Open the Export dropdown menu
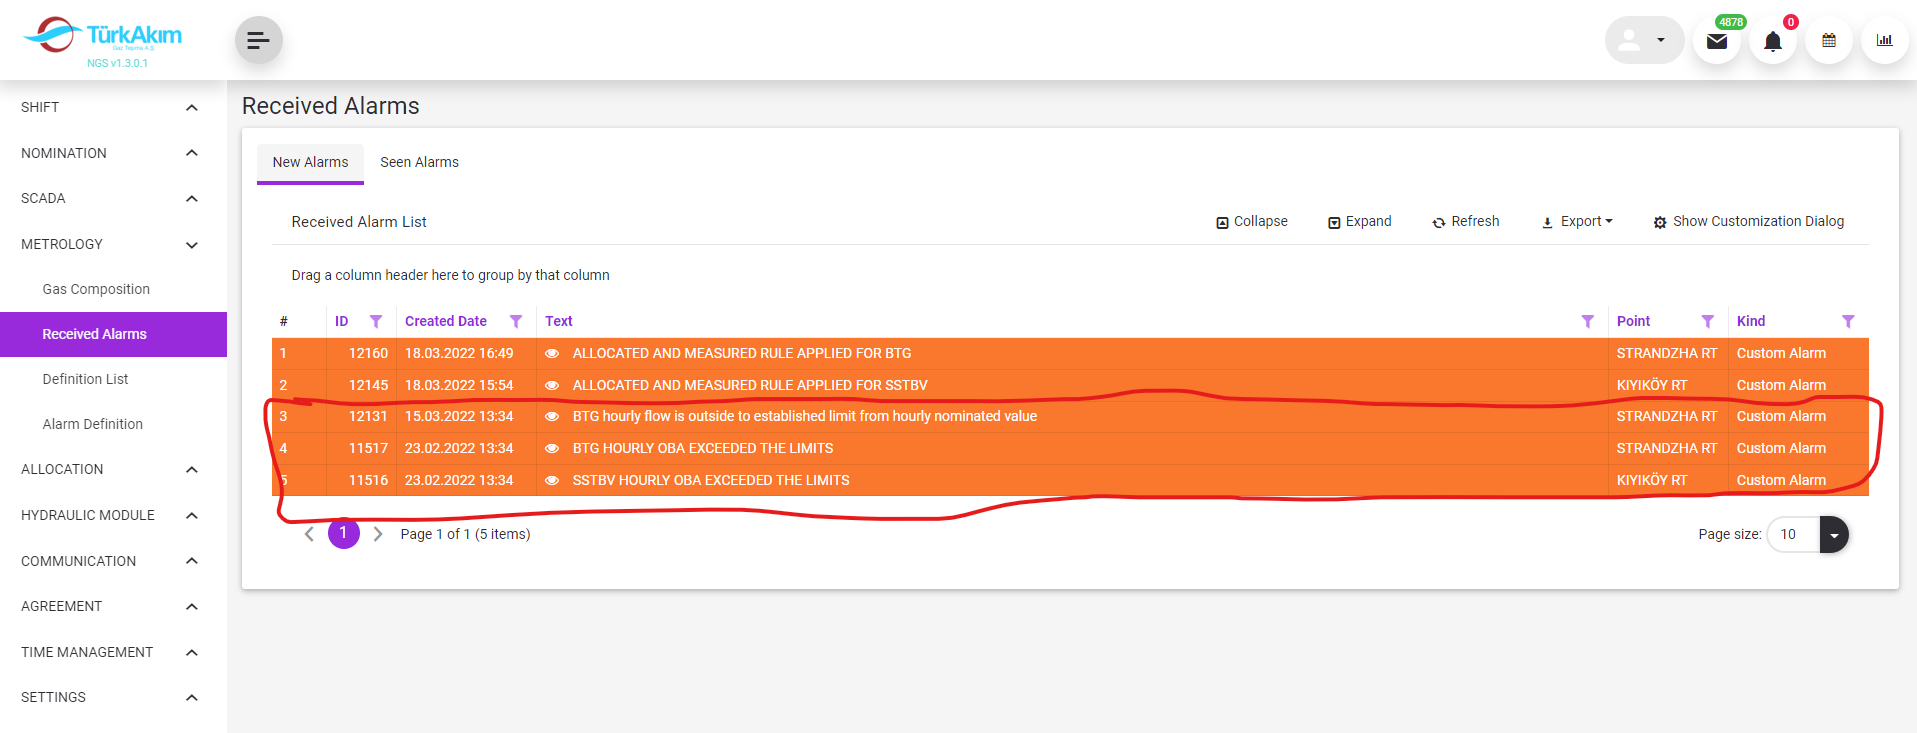1917x733 pixels. (x=1577, y=222)
